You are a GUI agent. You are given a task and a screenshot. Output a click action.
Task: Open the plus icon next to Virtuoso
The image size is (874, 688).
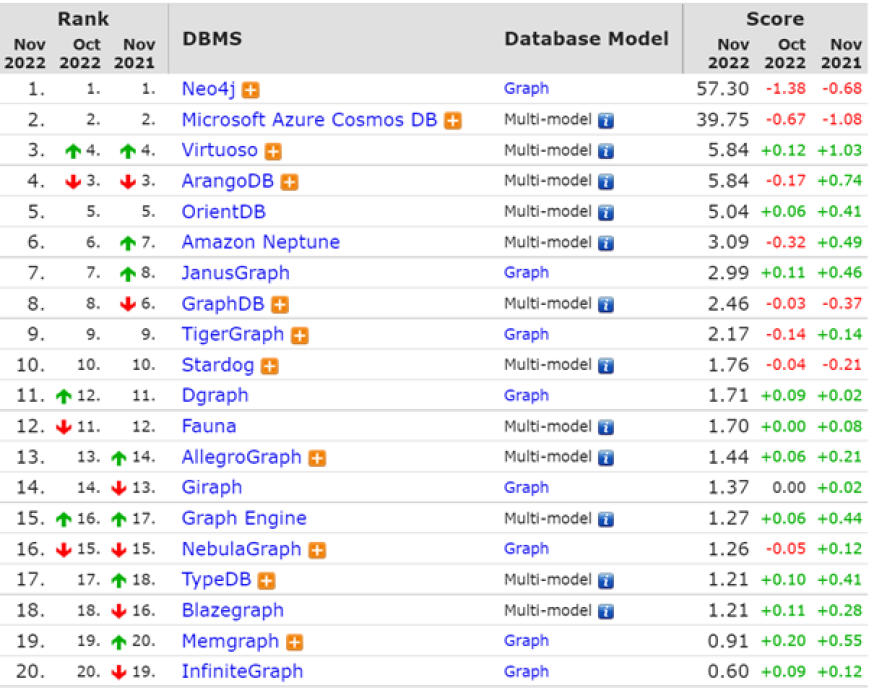click(x=273, y=151)
